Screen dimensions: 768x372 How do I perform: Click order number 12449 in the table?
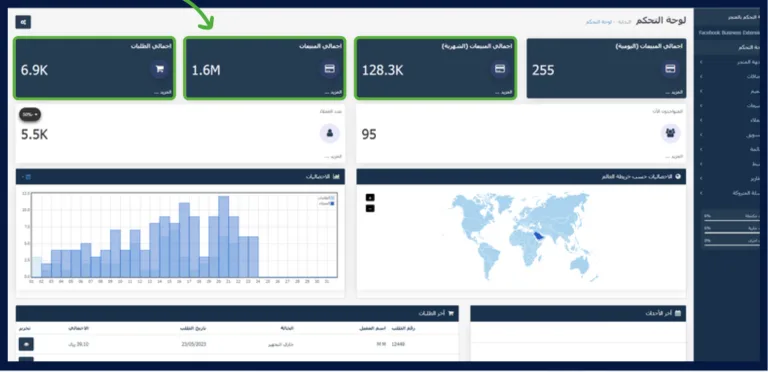[398, 345]
